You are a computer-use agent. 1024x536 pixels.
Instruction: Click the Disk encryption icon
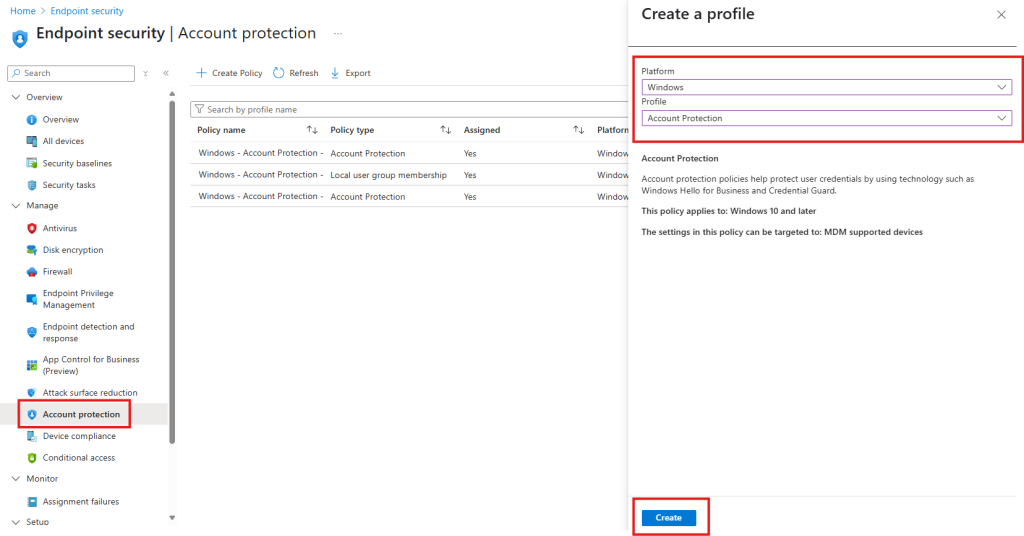click(x=31, y=249)
